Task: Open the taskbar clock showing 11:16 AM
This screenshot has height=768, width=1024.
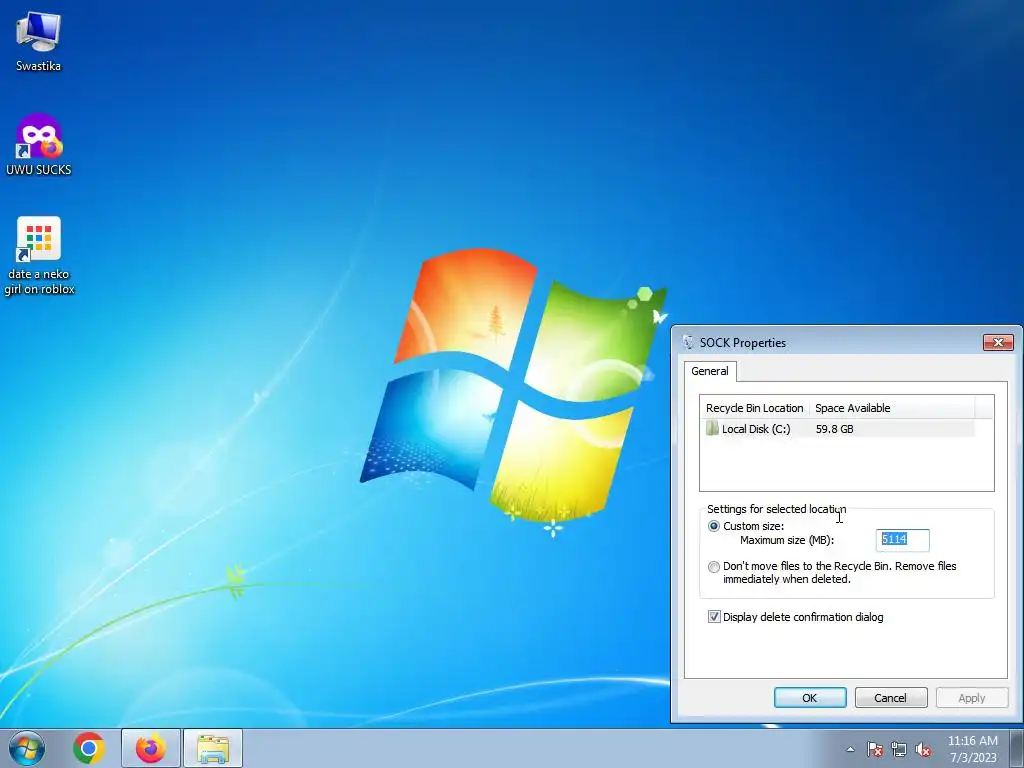Action: (973, 748)
